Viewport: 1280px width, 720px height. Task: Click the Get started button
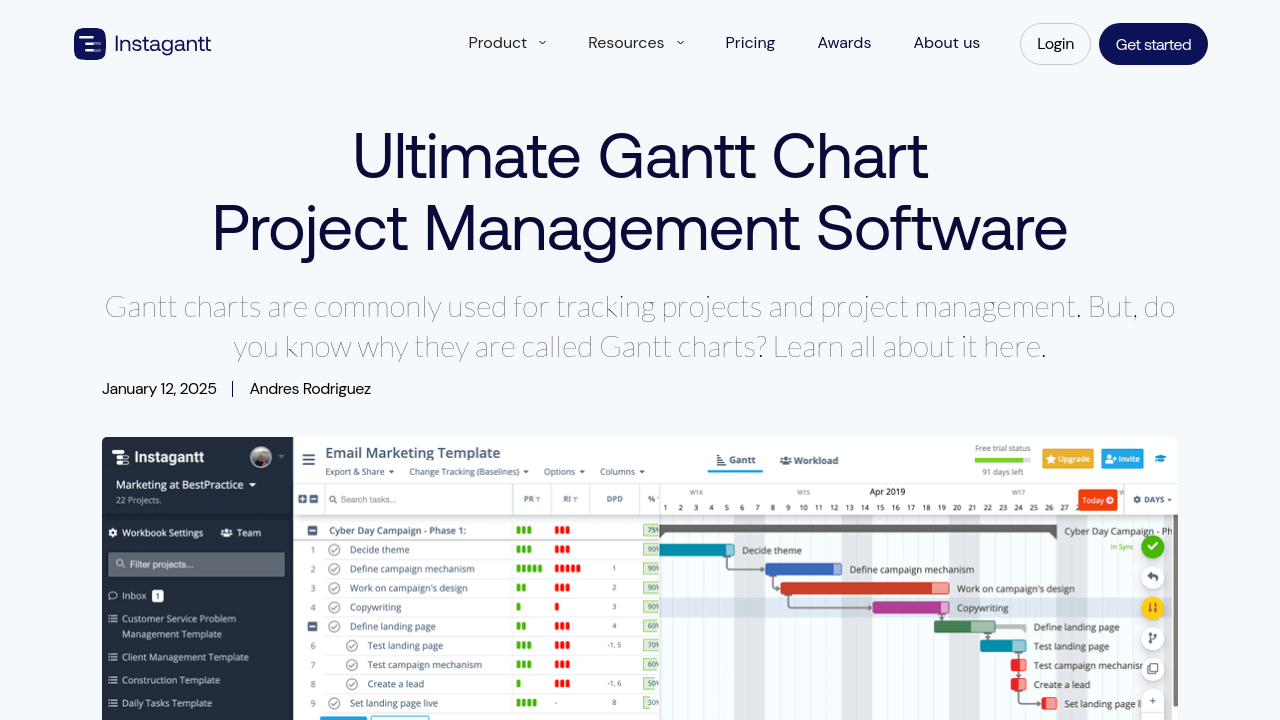pos(1153,44)
